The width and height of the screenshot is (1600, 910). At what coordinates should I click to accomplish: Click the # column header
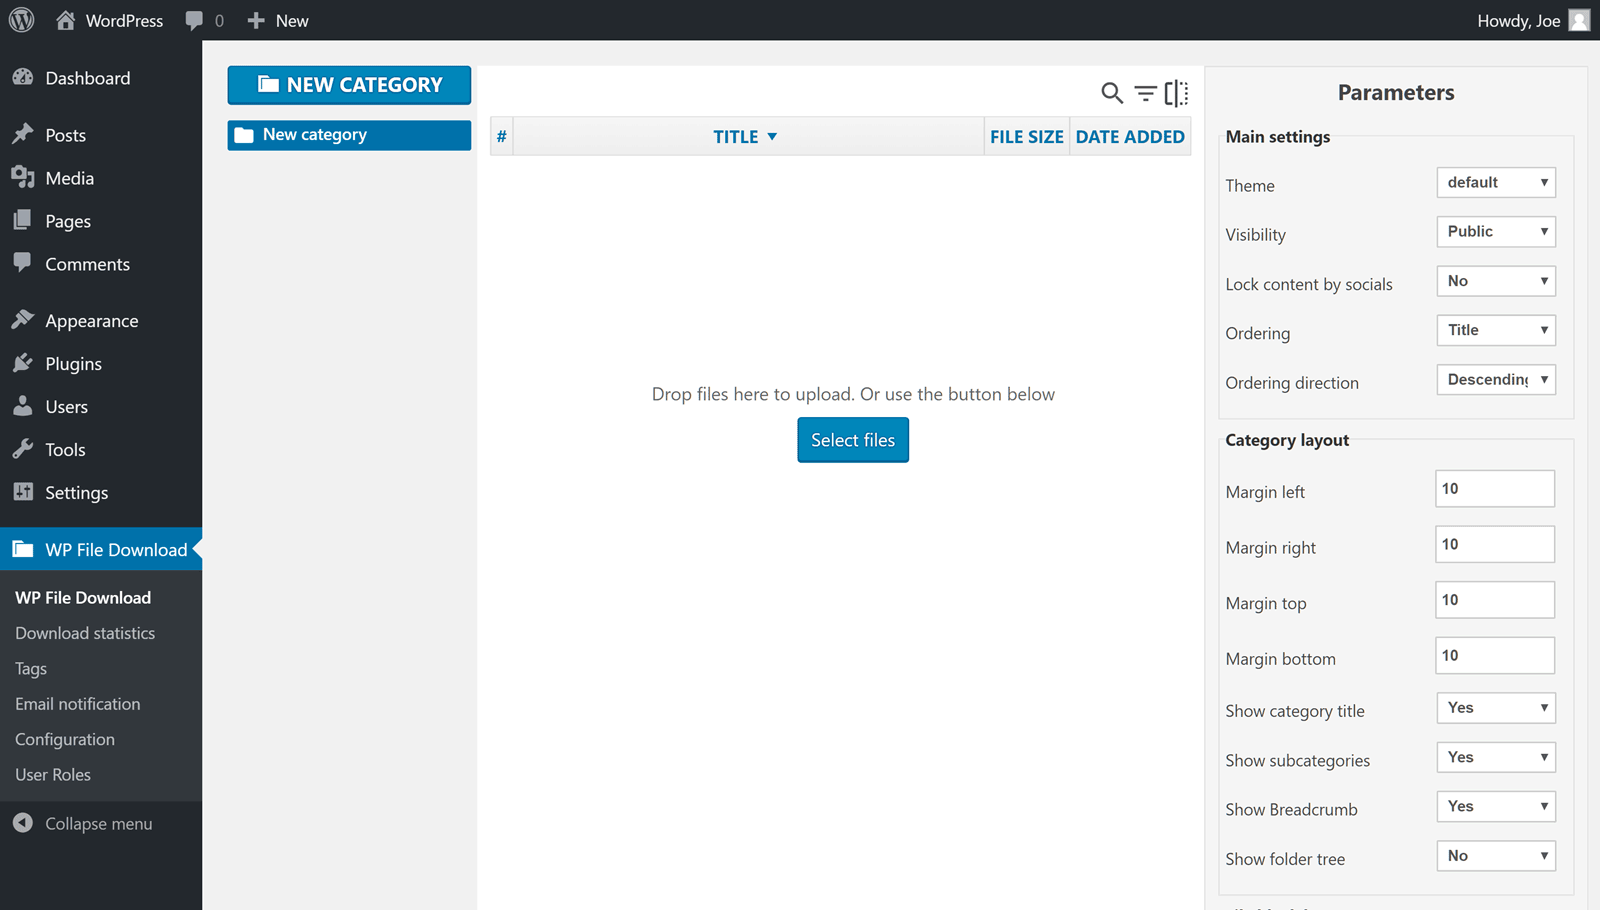pos(502,137)
